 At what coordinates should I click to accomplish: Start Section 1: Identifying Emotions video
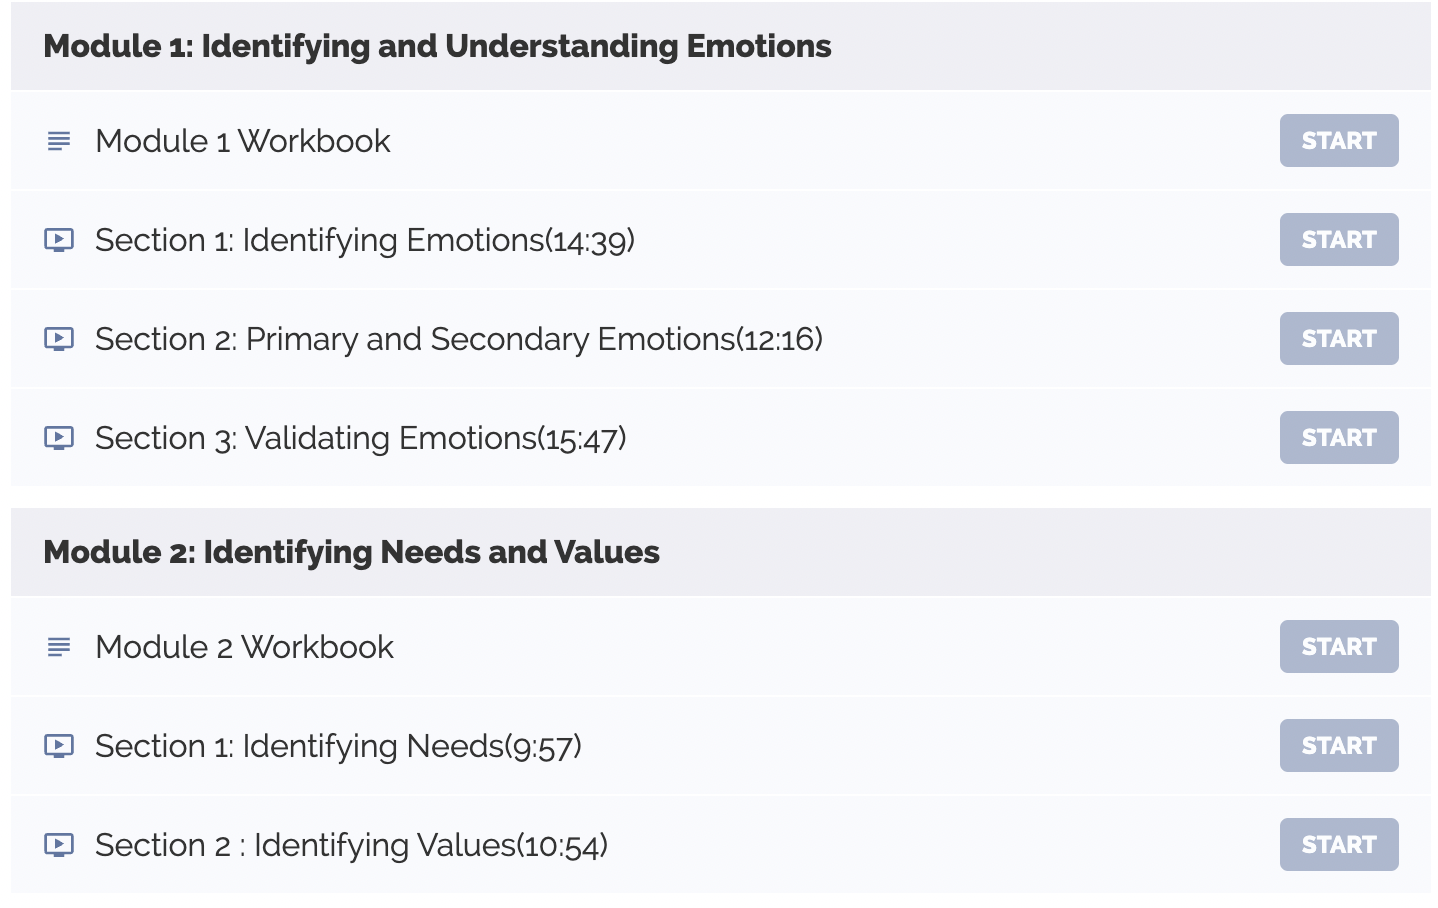point(1339,240)
